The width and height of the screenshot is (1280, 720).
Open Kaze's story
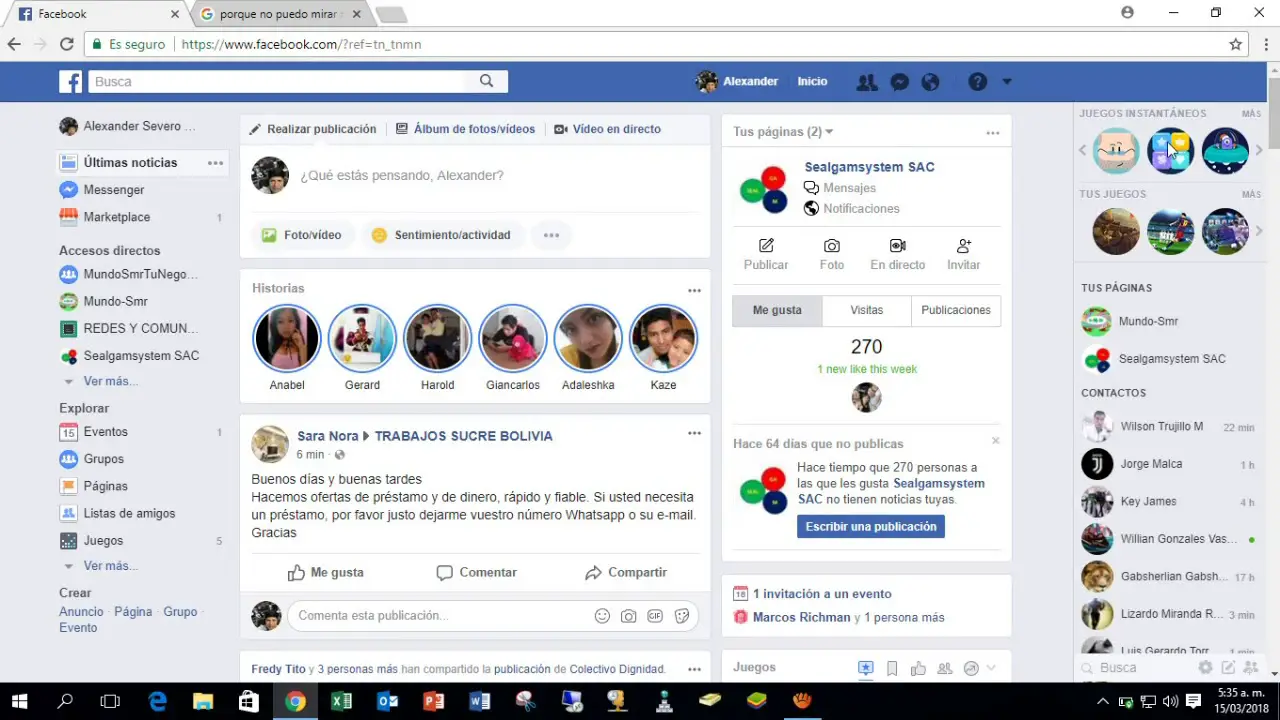[663, 338]
